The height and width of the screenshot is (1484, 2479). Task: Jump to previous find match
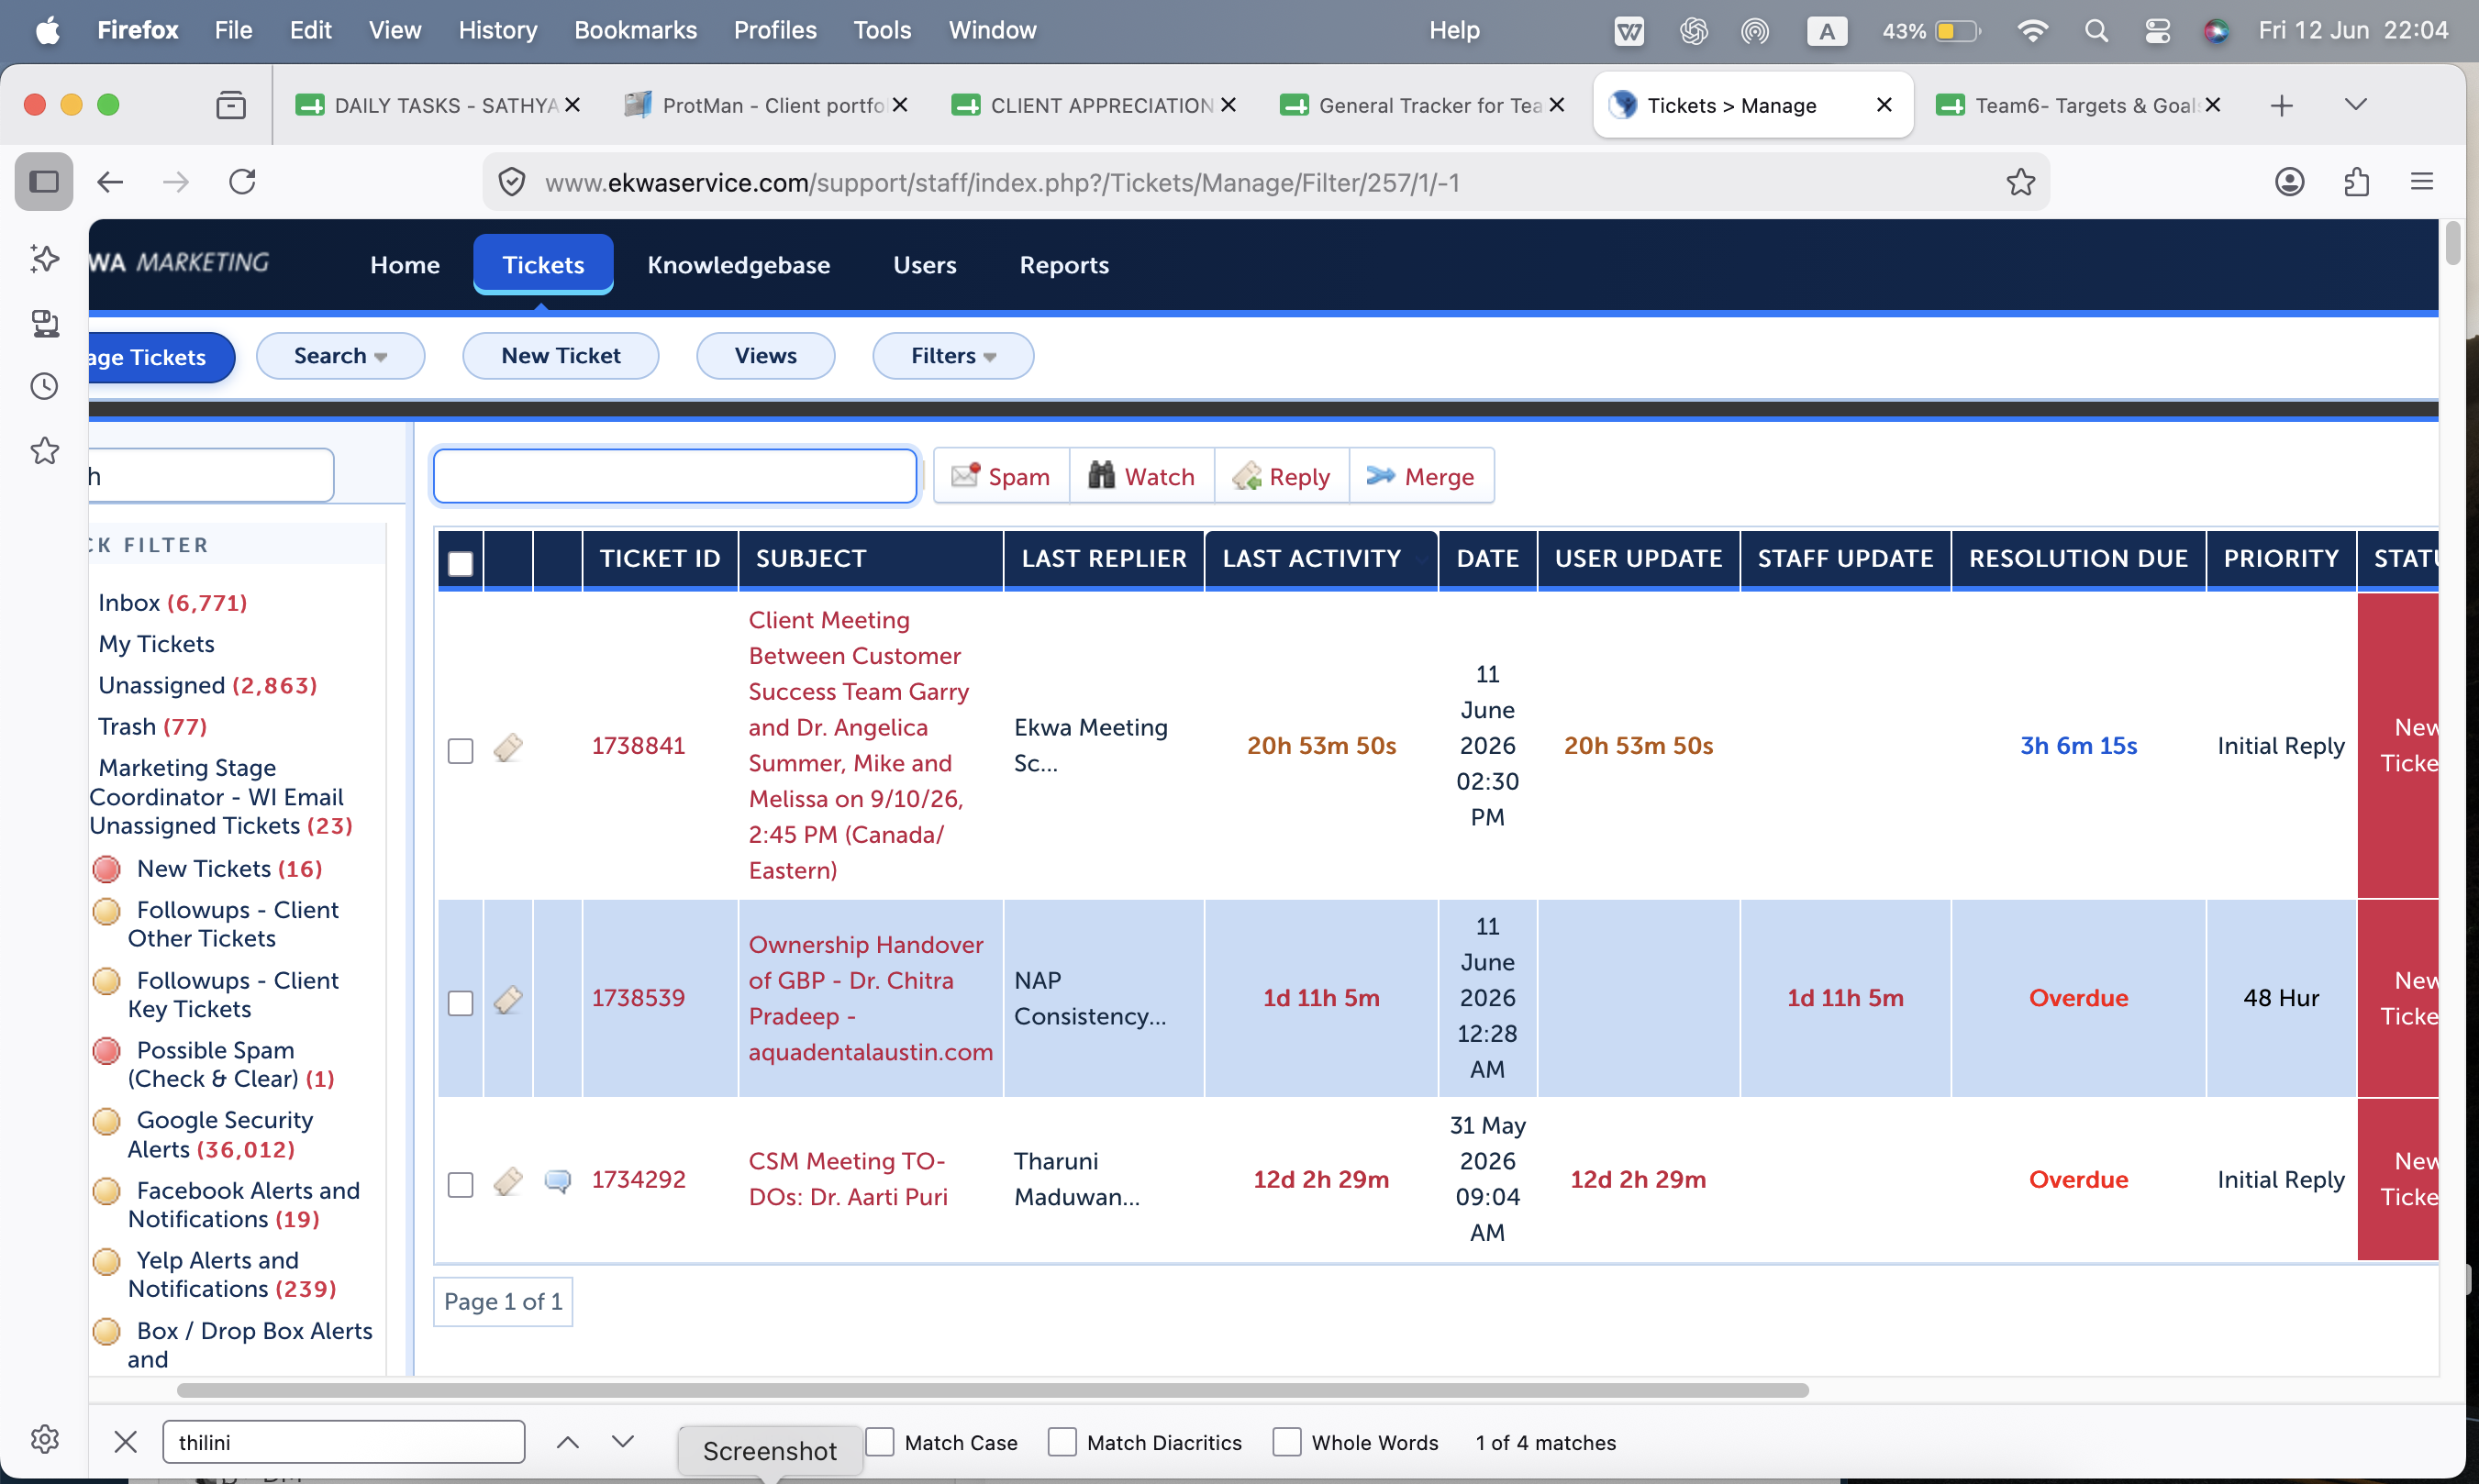coord(567,1442)
